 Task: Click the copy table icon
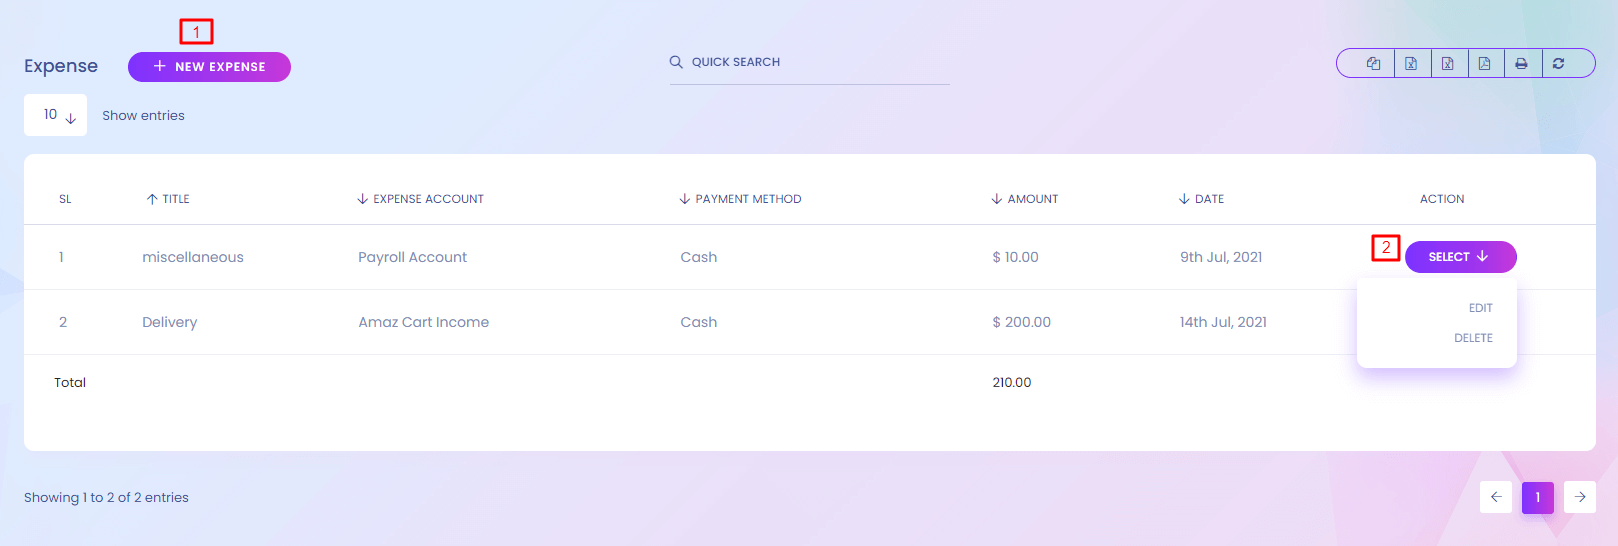tap(1374, 63)
